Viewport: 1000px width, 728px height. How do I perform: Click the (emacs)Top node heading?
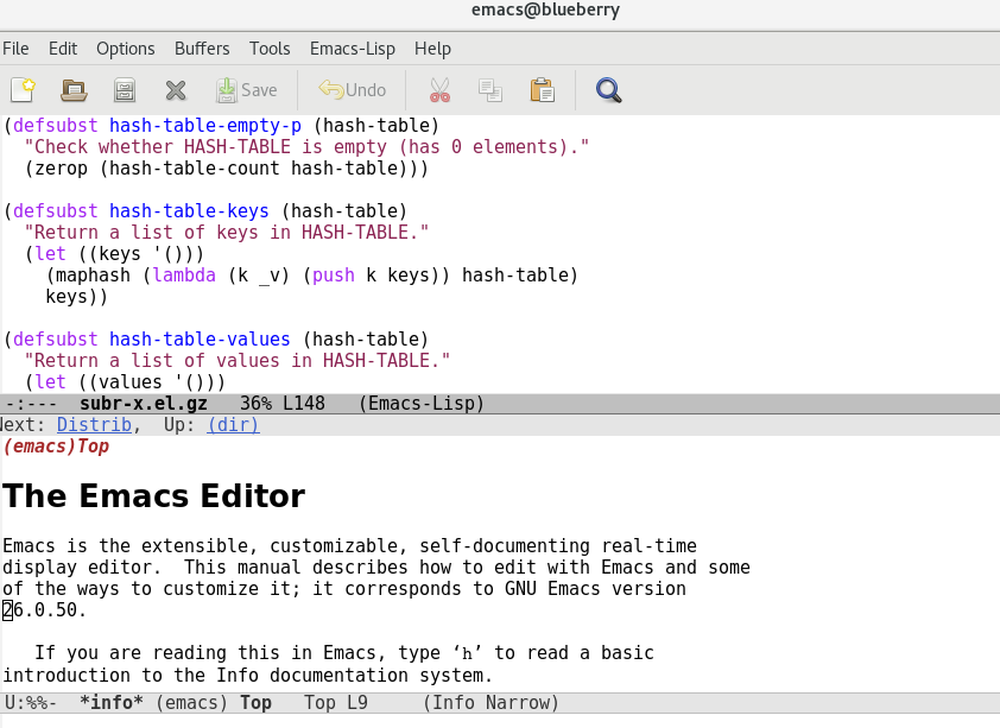click(x=56, y=446)
